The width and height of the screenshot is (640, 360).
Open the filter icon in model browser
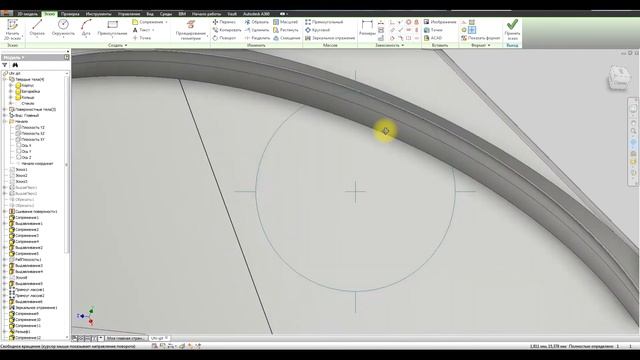(x=5, y=65)
